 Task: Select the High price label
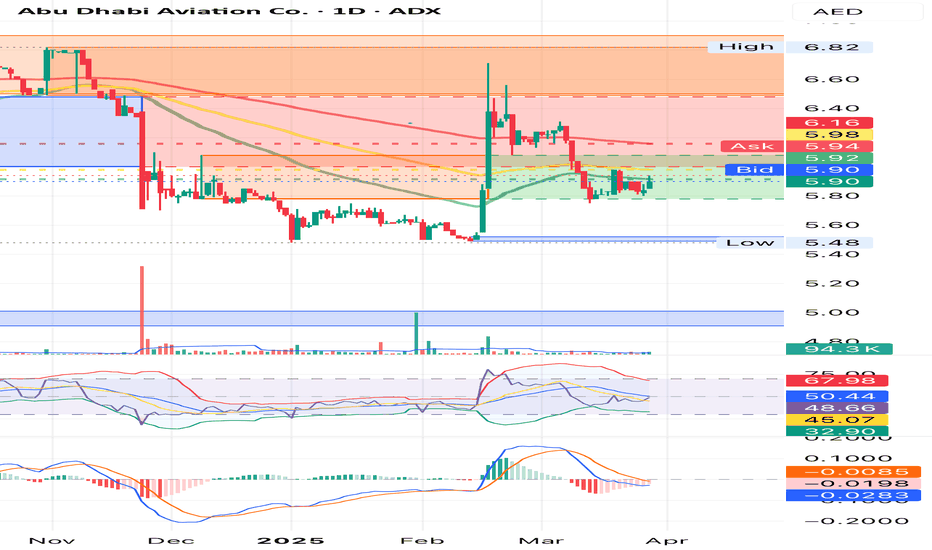coord(746,47)
